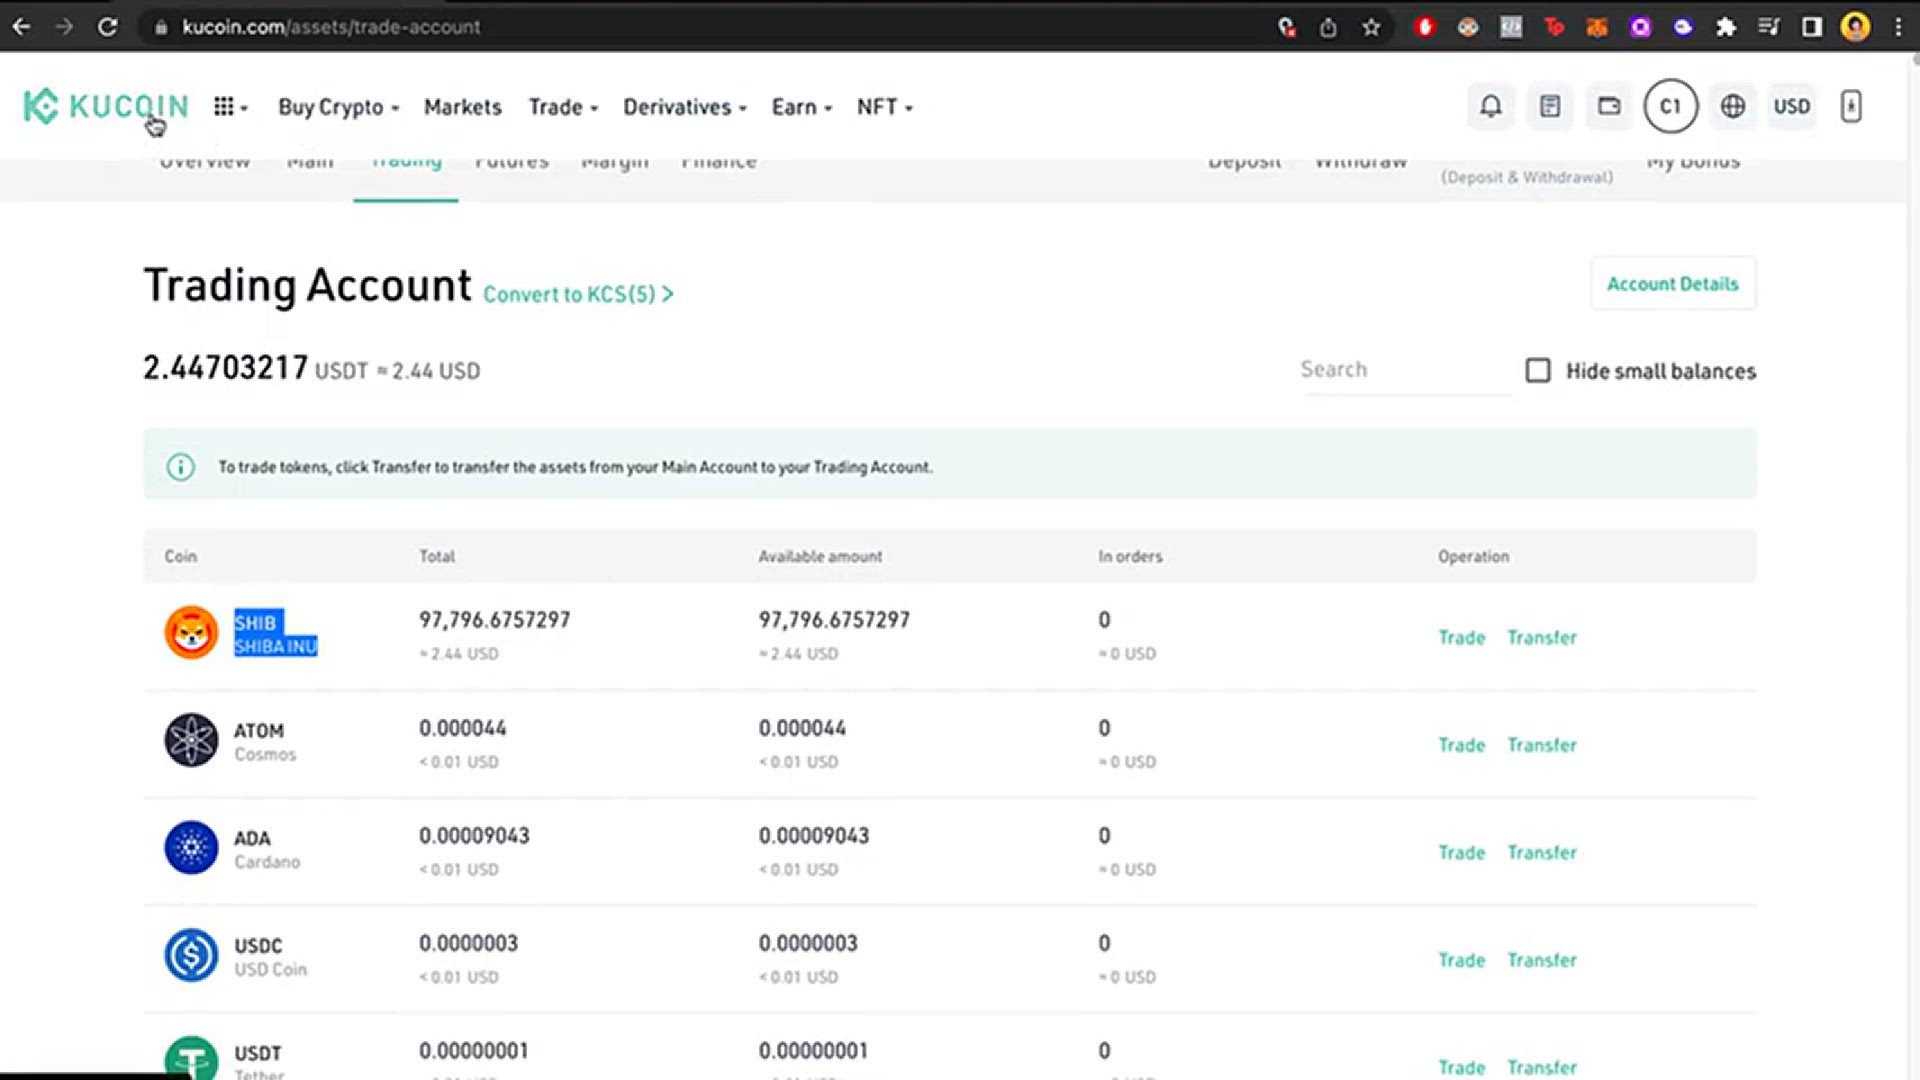Screen dimensions: 1920x1080
Task: Open the apps grid menu icon
Action: (x=224, y=106)
